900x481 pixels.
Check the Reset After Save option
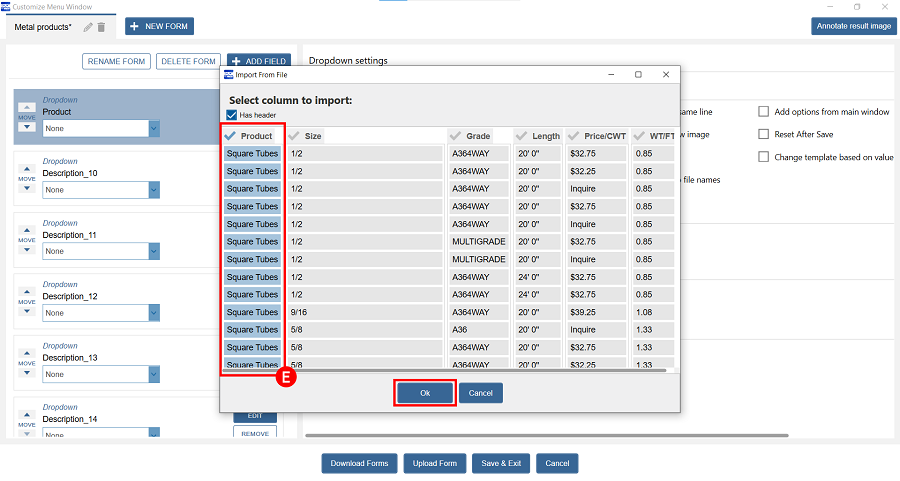(764, 134)
